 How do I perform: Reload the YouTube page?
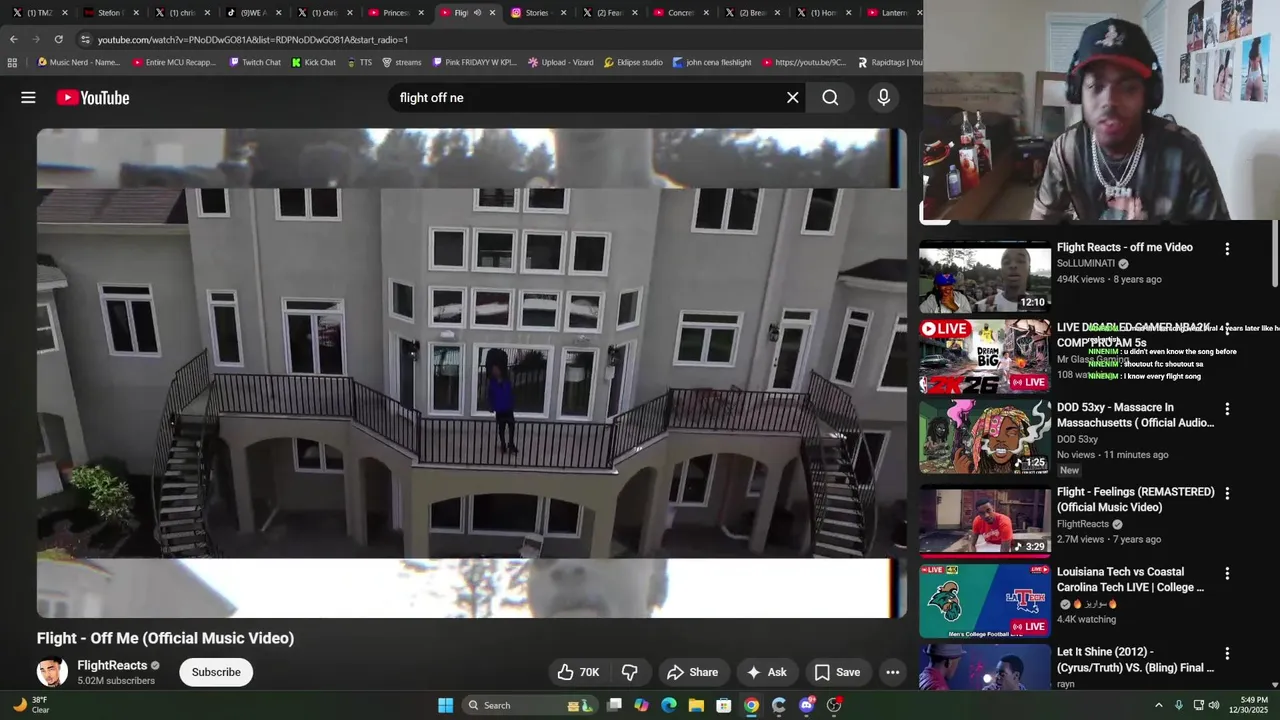pyautogui.click(x=59, y=39)
